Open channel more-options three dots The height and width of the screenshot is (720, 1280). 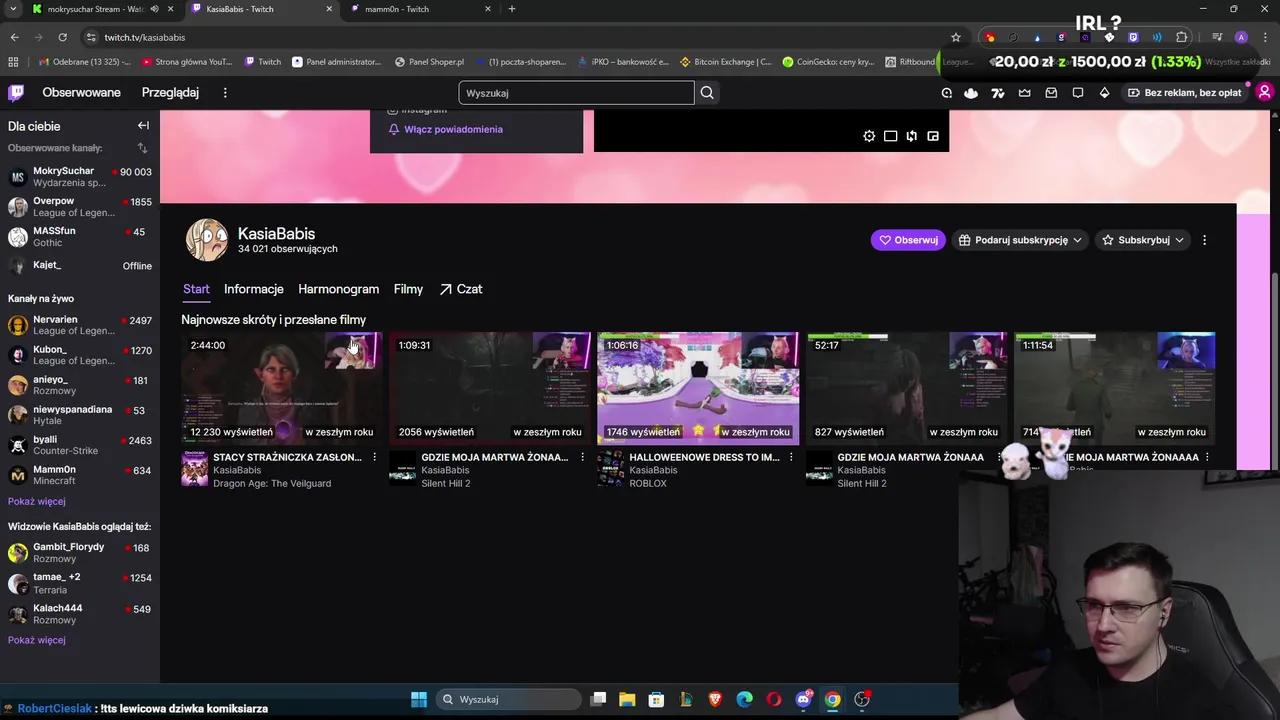pos(1204,240)
